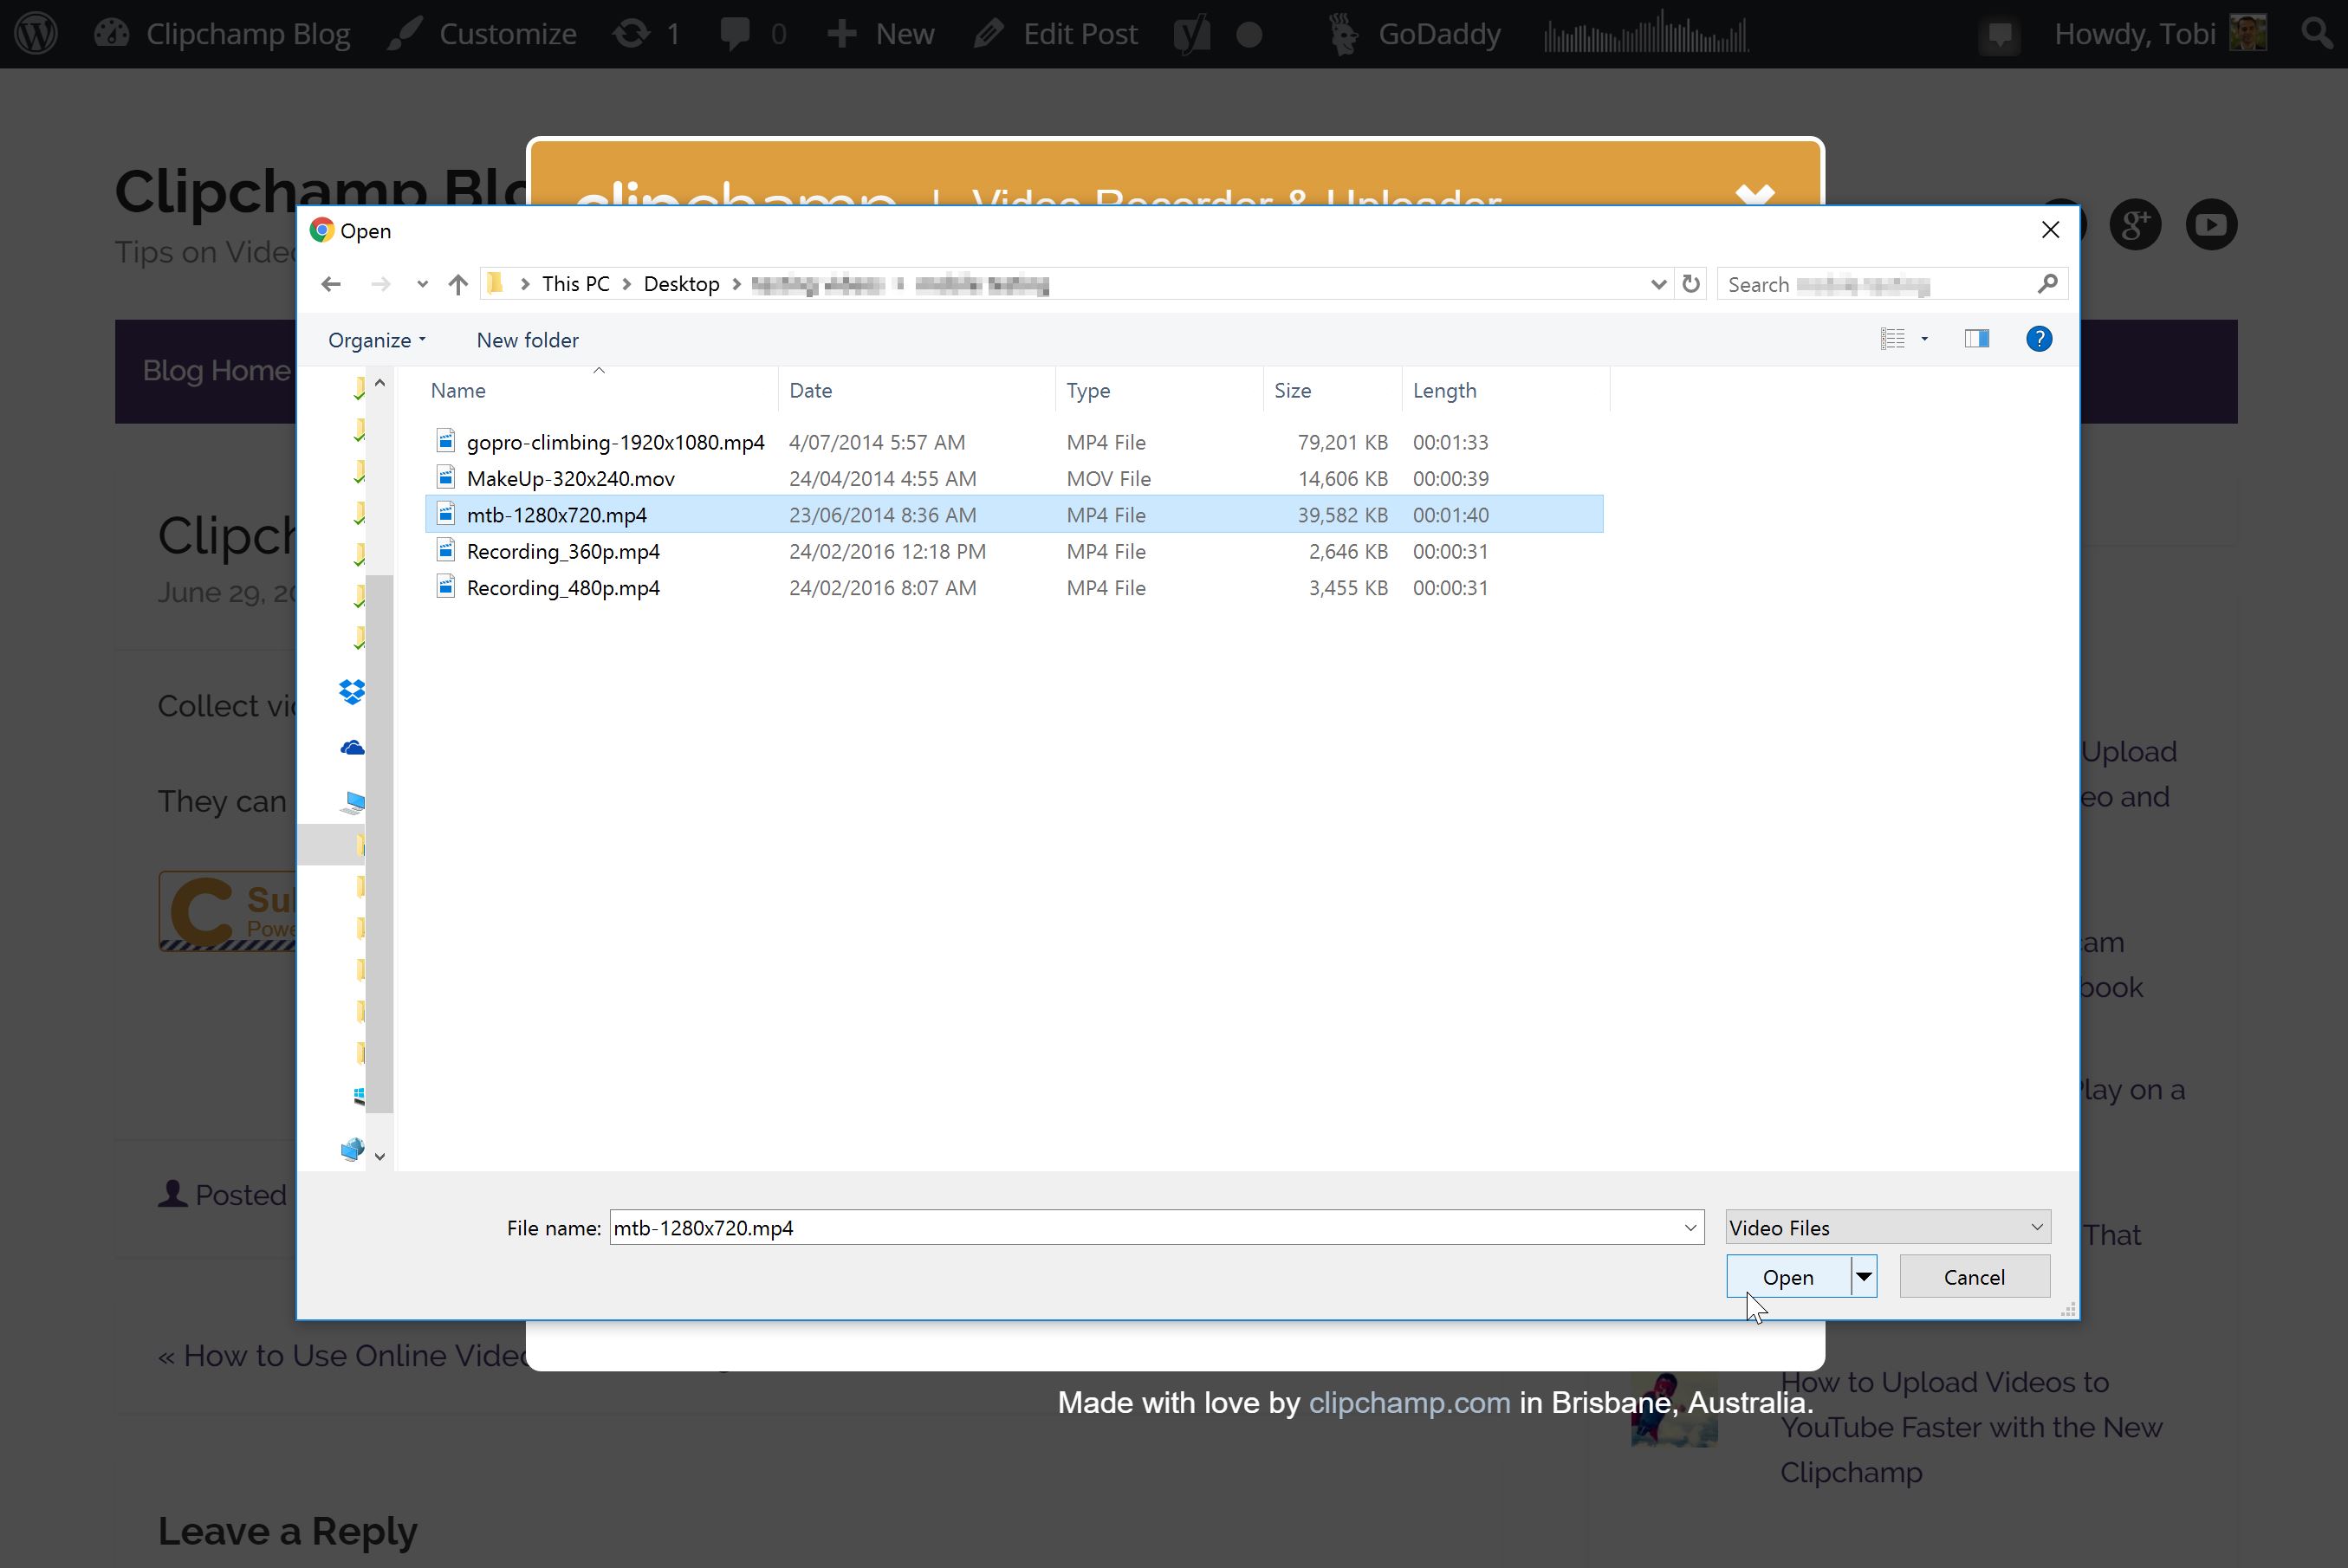
Task: Select mtb-1280x720.mp4 file name
Action: tap(556, 515)
